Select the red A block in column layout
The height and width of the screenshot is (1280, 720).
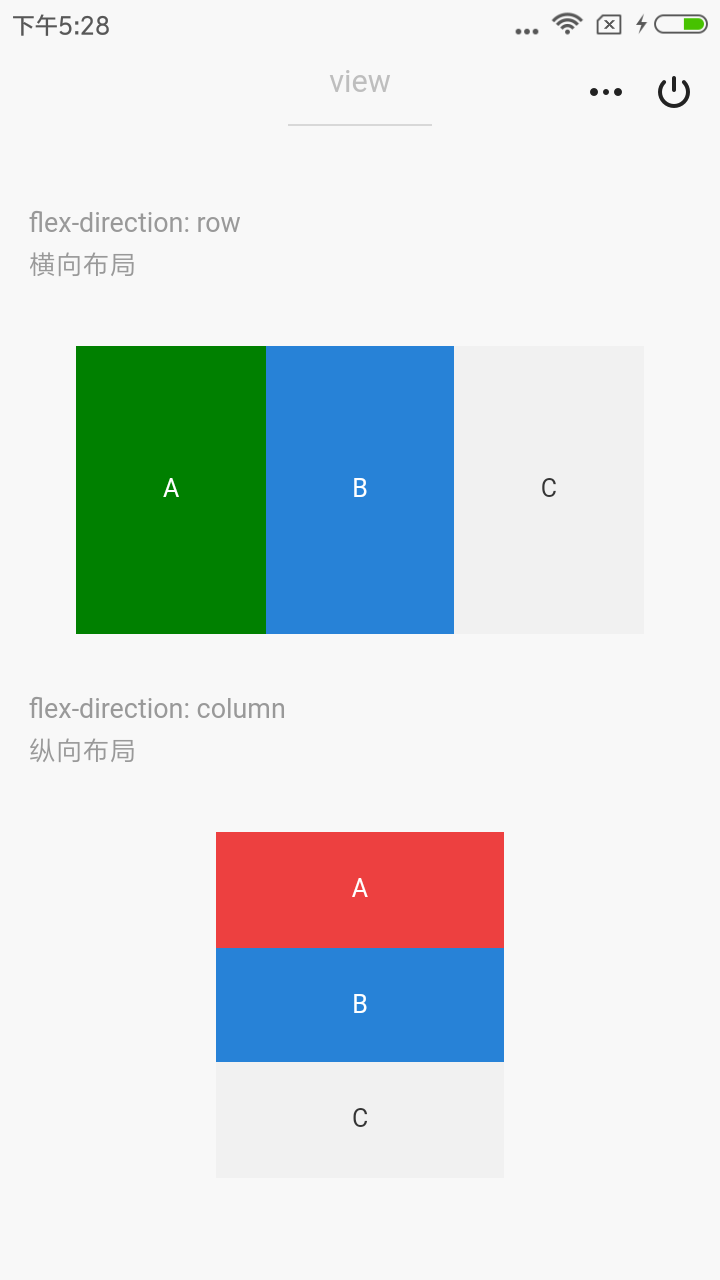[360, 889]
